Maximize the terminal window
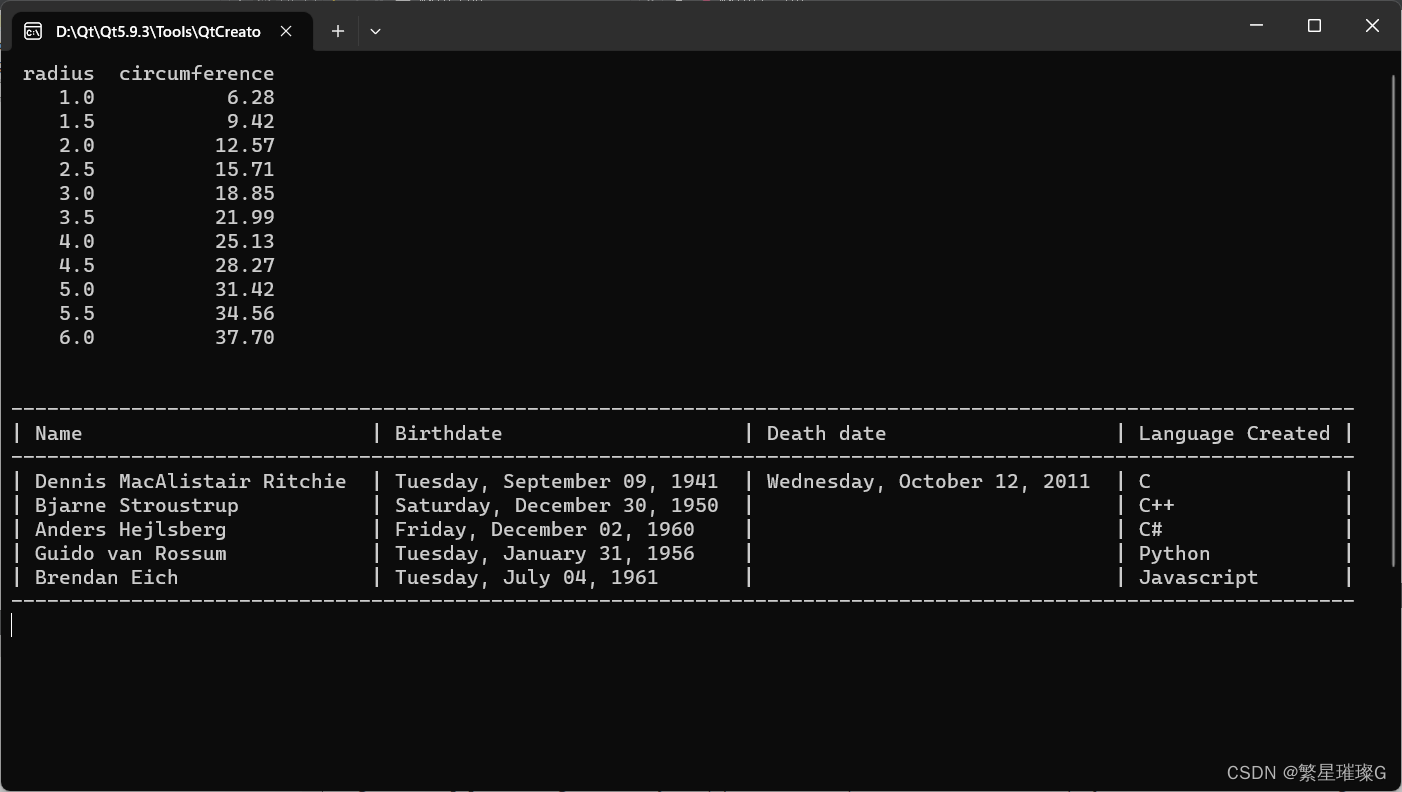The height and width of the screenshot is (792, 1402). [1314, 26]
